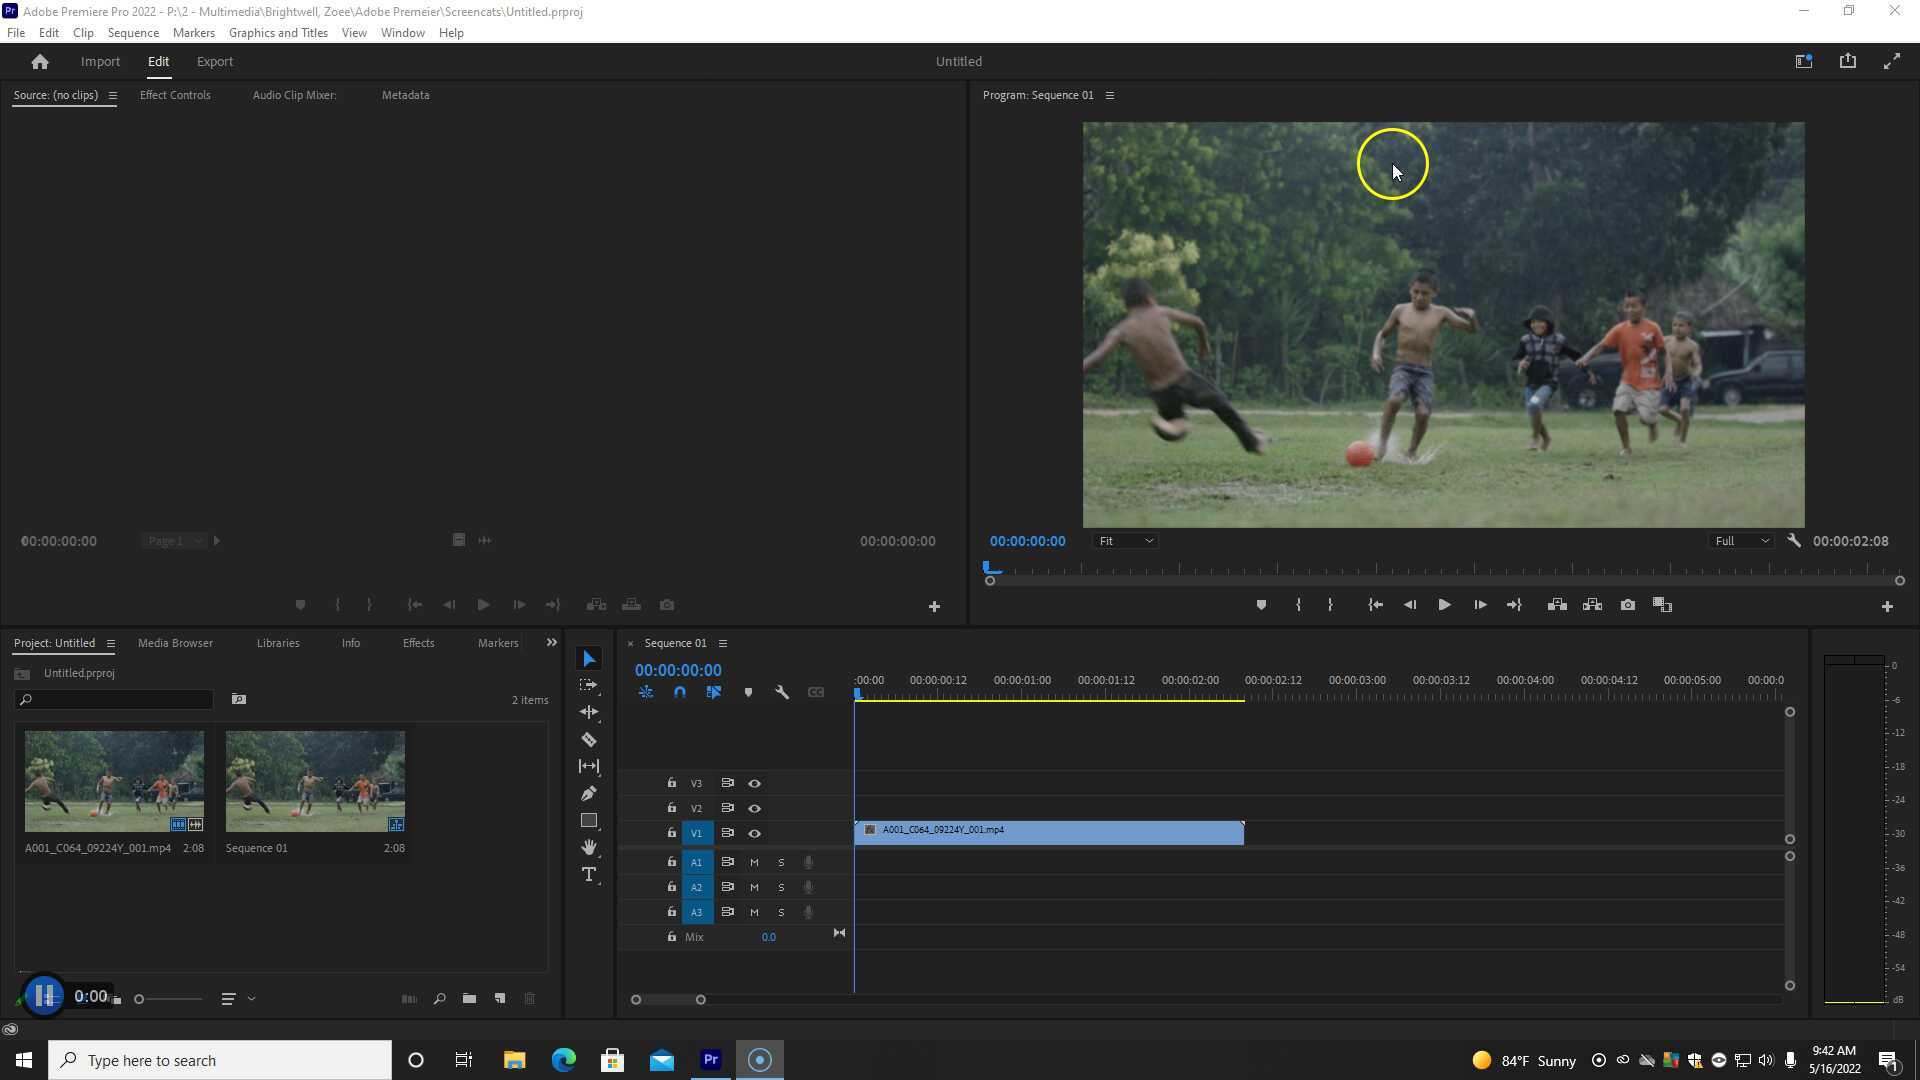The width and height of the screenshot is (1920, 1080).
Task: Solo audio track A2
Action: point(781,887)
